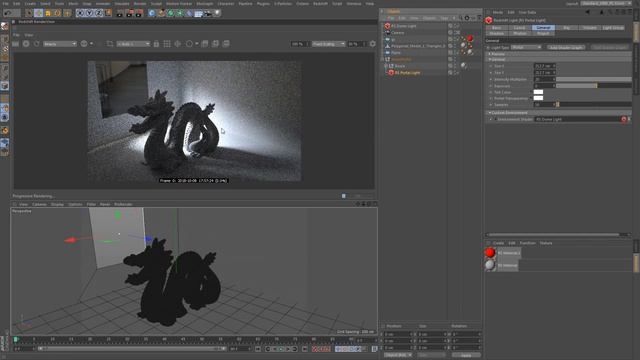
Task: Open the material manager Create menu
Action: point(498,243)
